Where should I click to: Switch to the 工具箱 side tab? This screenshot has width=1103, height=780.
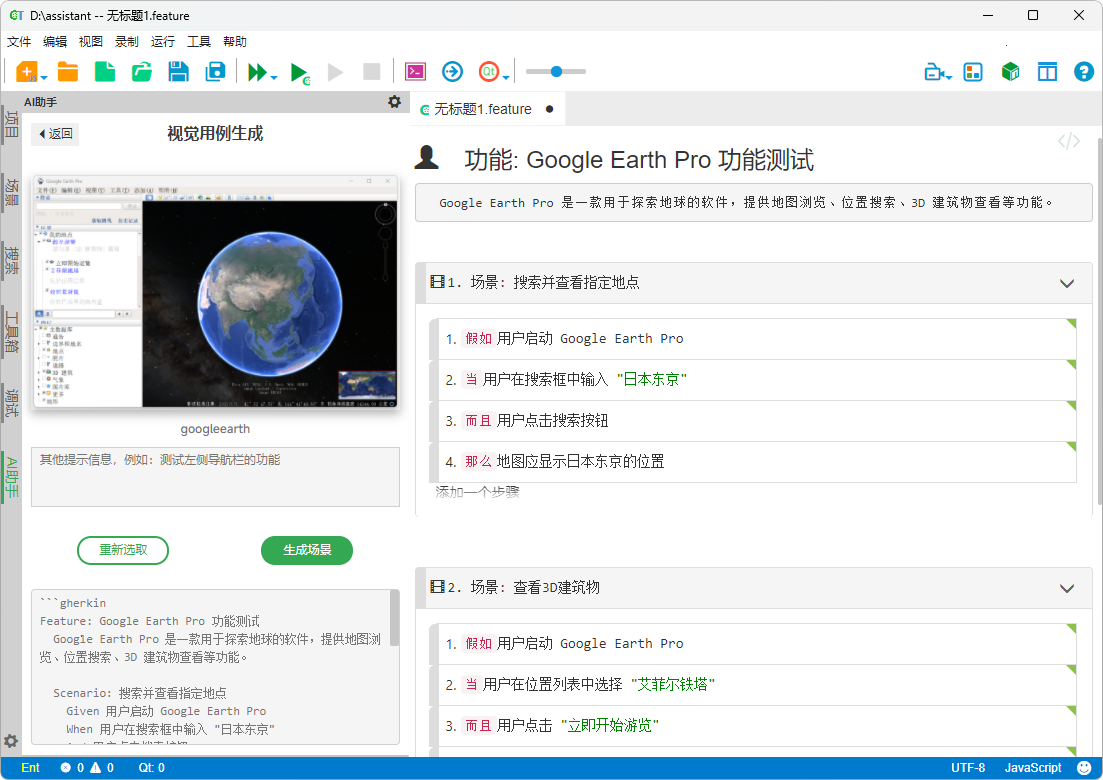pos(11,332)
